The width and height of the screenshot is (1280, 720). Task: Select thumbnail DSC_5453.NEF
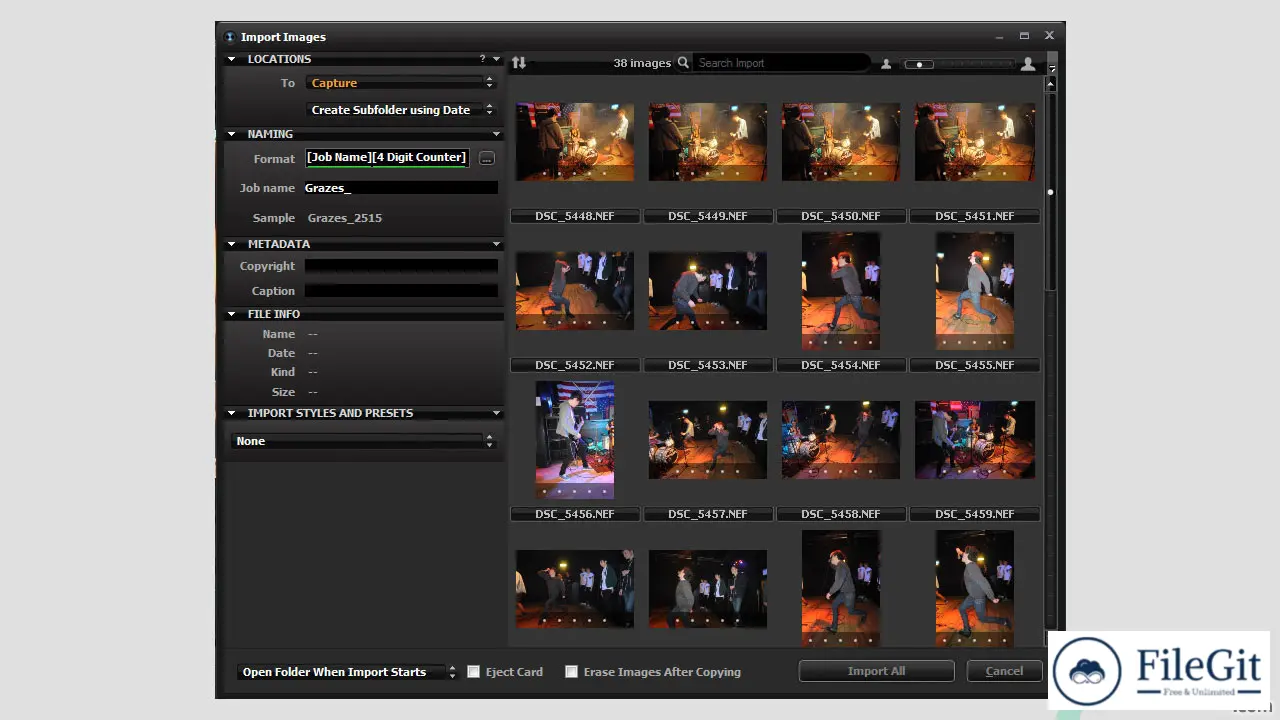[708, 291]
